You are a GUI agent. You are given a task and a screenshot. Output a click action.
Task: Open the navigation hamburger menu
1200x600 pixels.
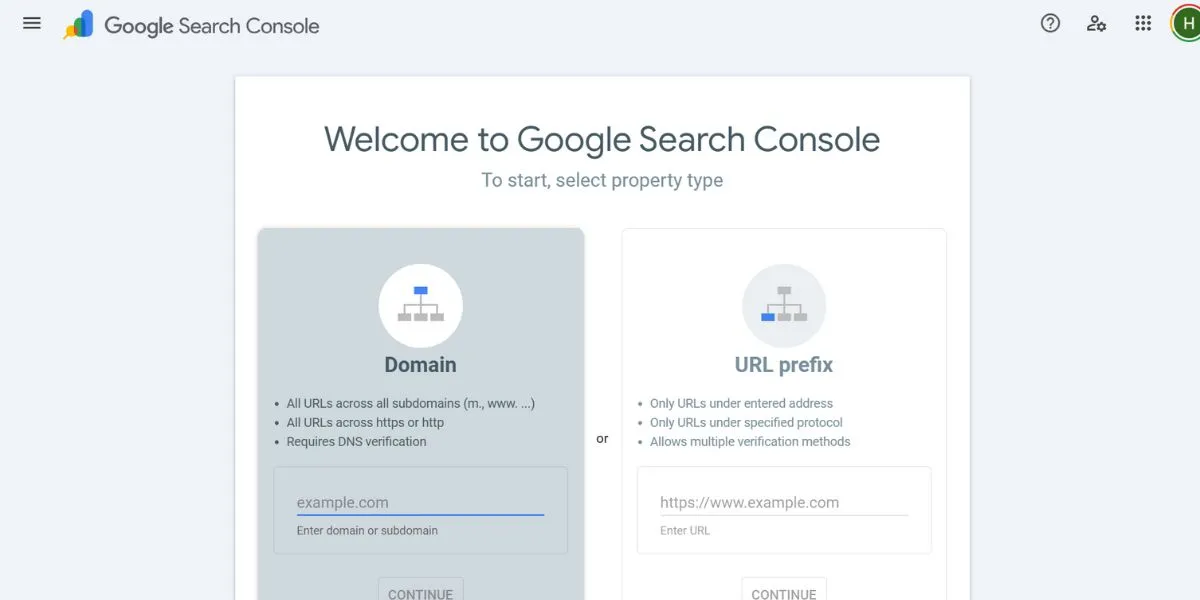pos(31,23)
